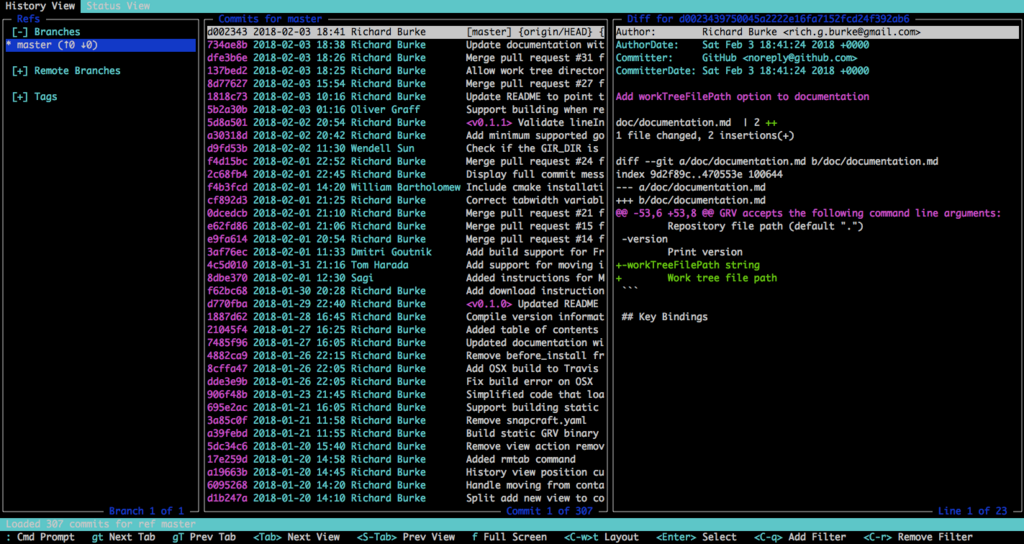This screenshot has height=544, width=1024.
Task: Select commit 137bed2 Allow work tree directory
Action: coord(406,71)
